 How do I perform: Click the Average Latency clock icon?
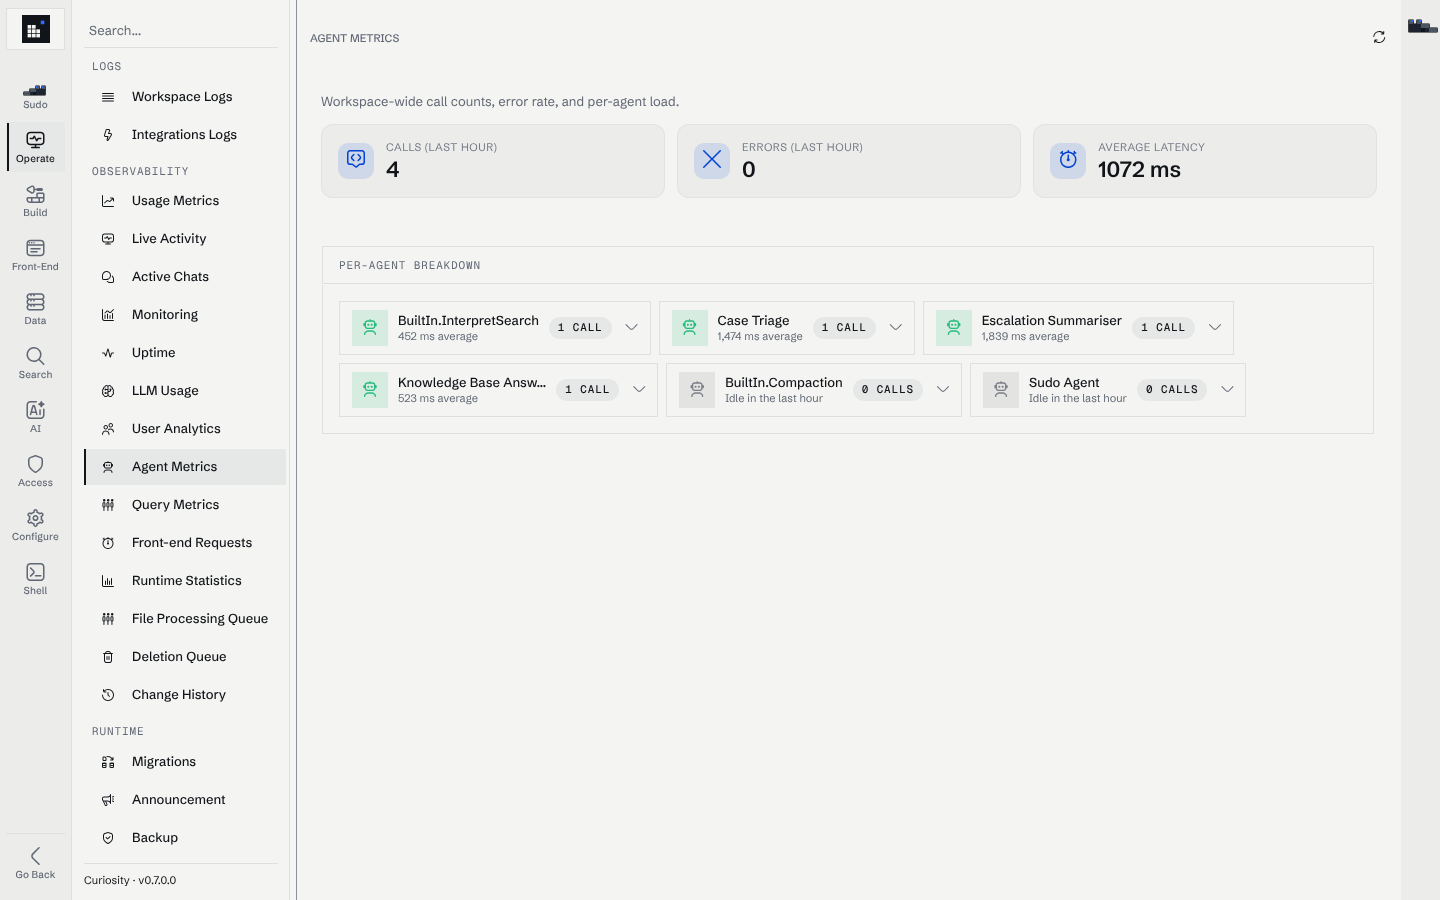pyautogui.click(x=1068, y=160)
